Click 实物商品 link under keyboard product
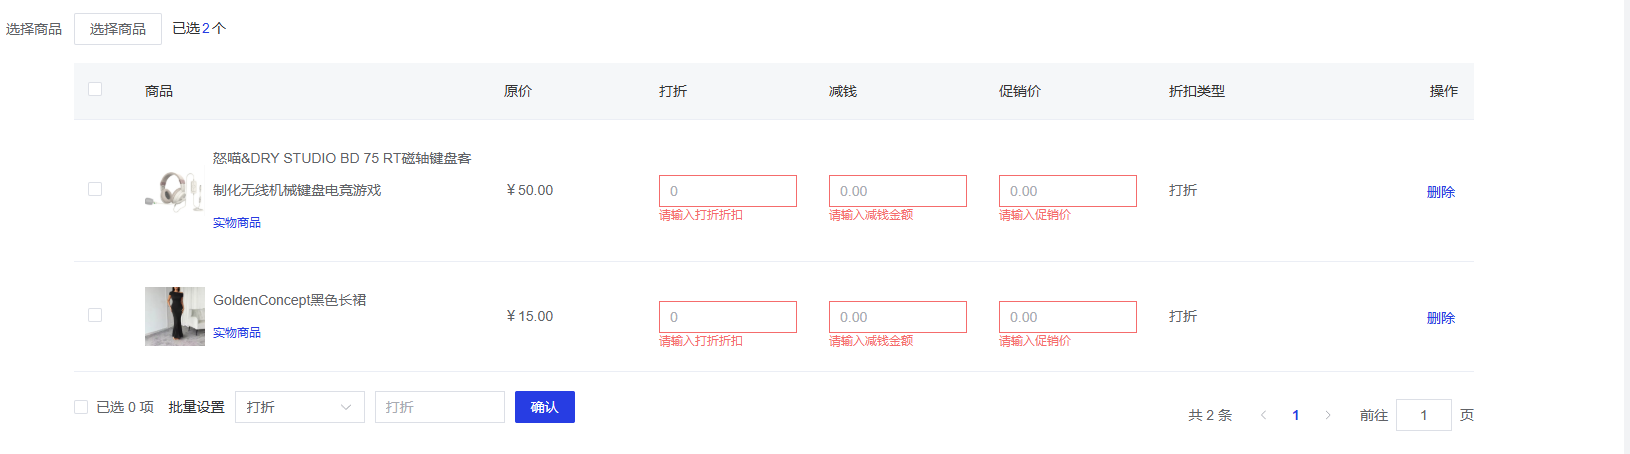Image resolution: width=1630 pixels, height=454 pixels. click(x=237, y=223)
